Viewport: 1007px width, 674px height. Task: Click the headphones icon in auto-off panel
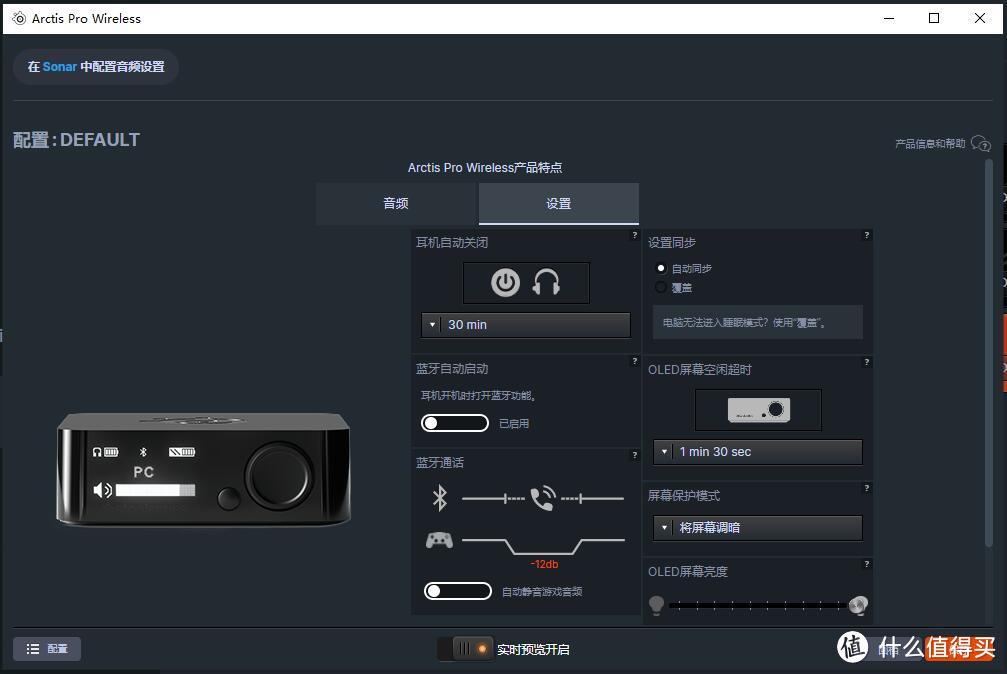(x=547, y=283)
